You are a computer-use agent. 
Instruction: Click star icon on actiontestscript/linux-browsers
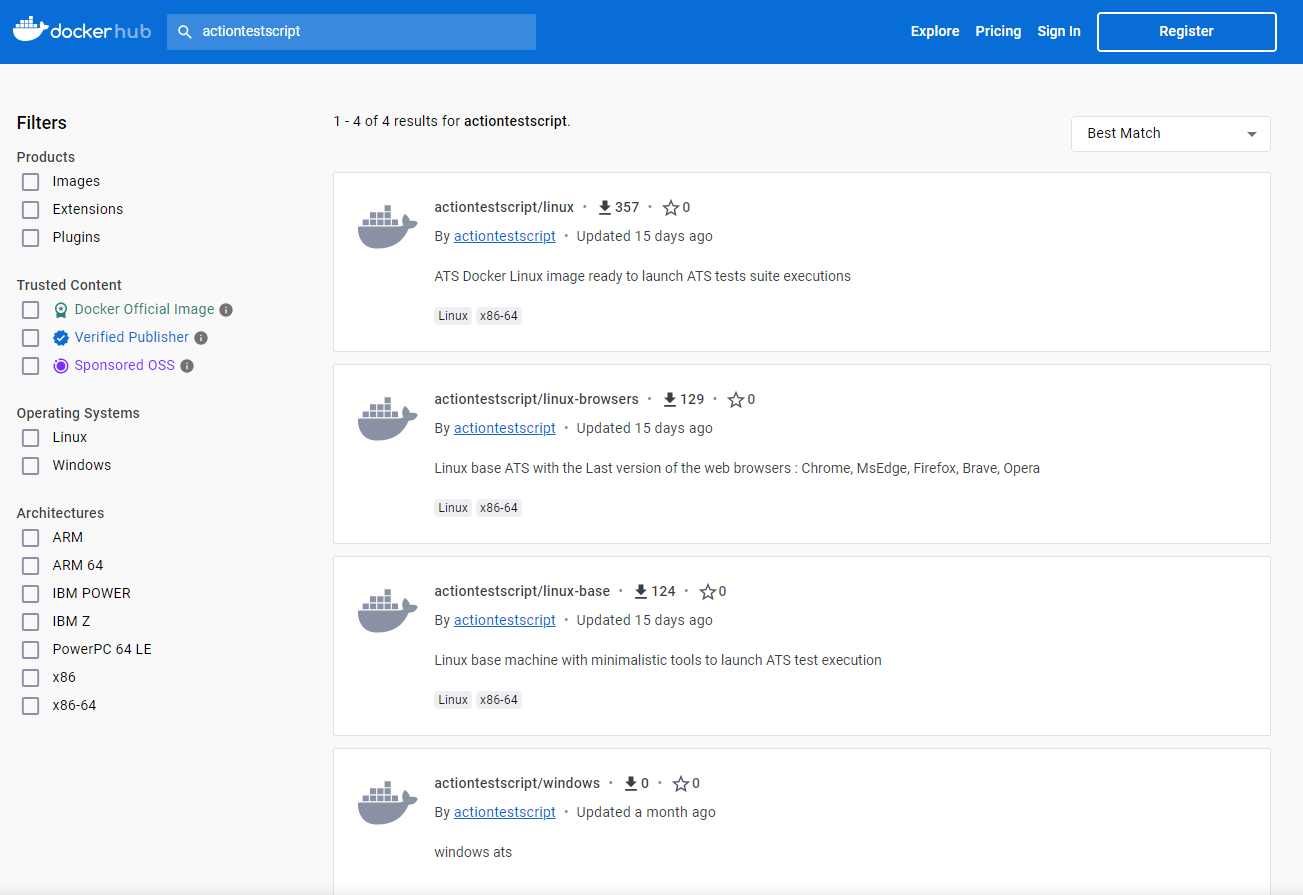pos(736,400)
